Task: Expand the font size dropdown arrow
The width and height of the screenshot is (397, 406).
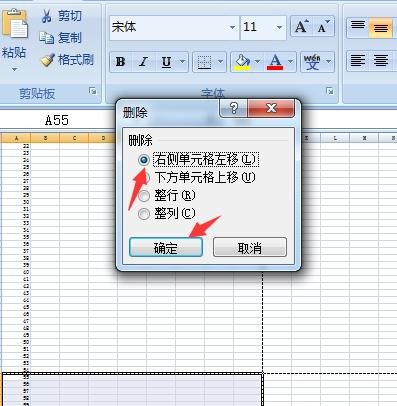Action: pos(279,27)
